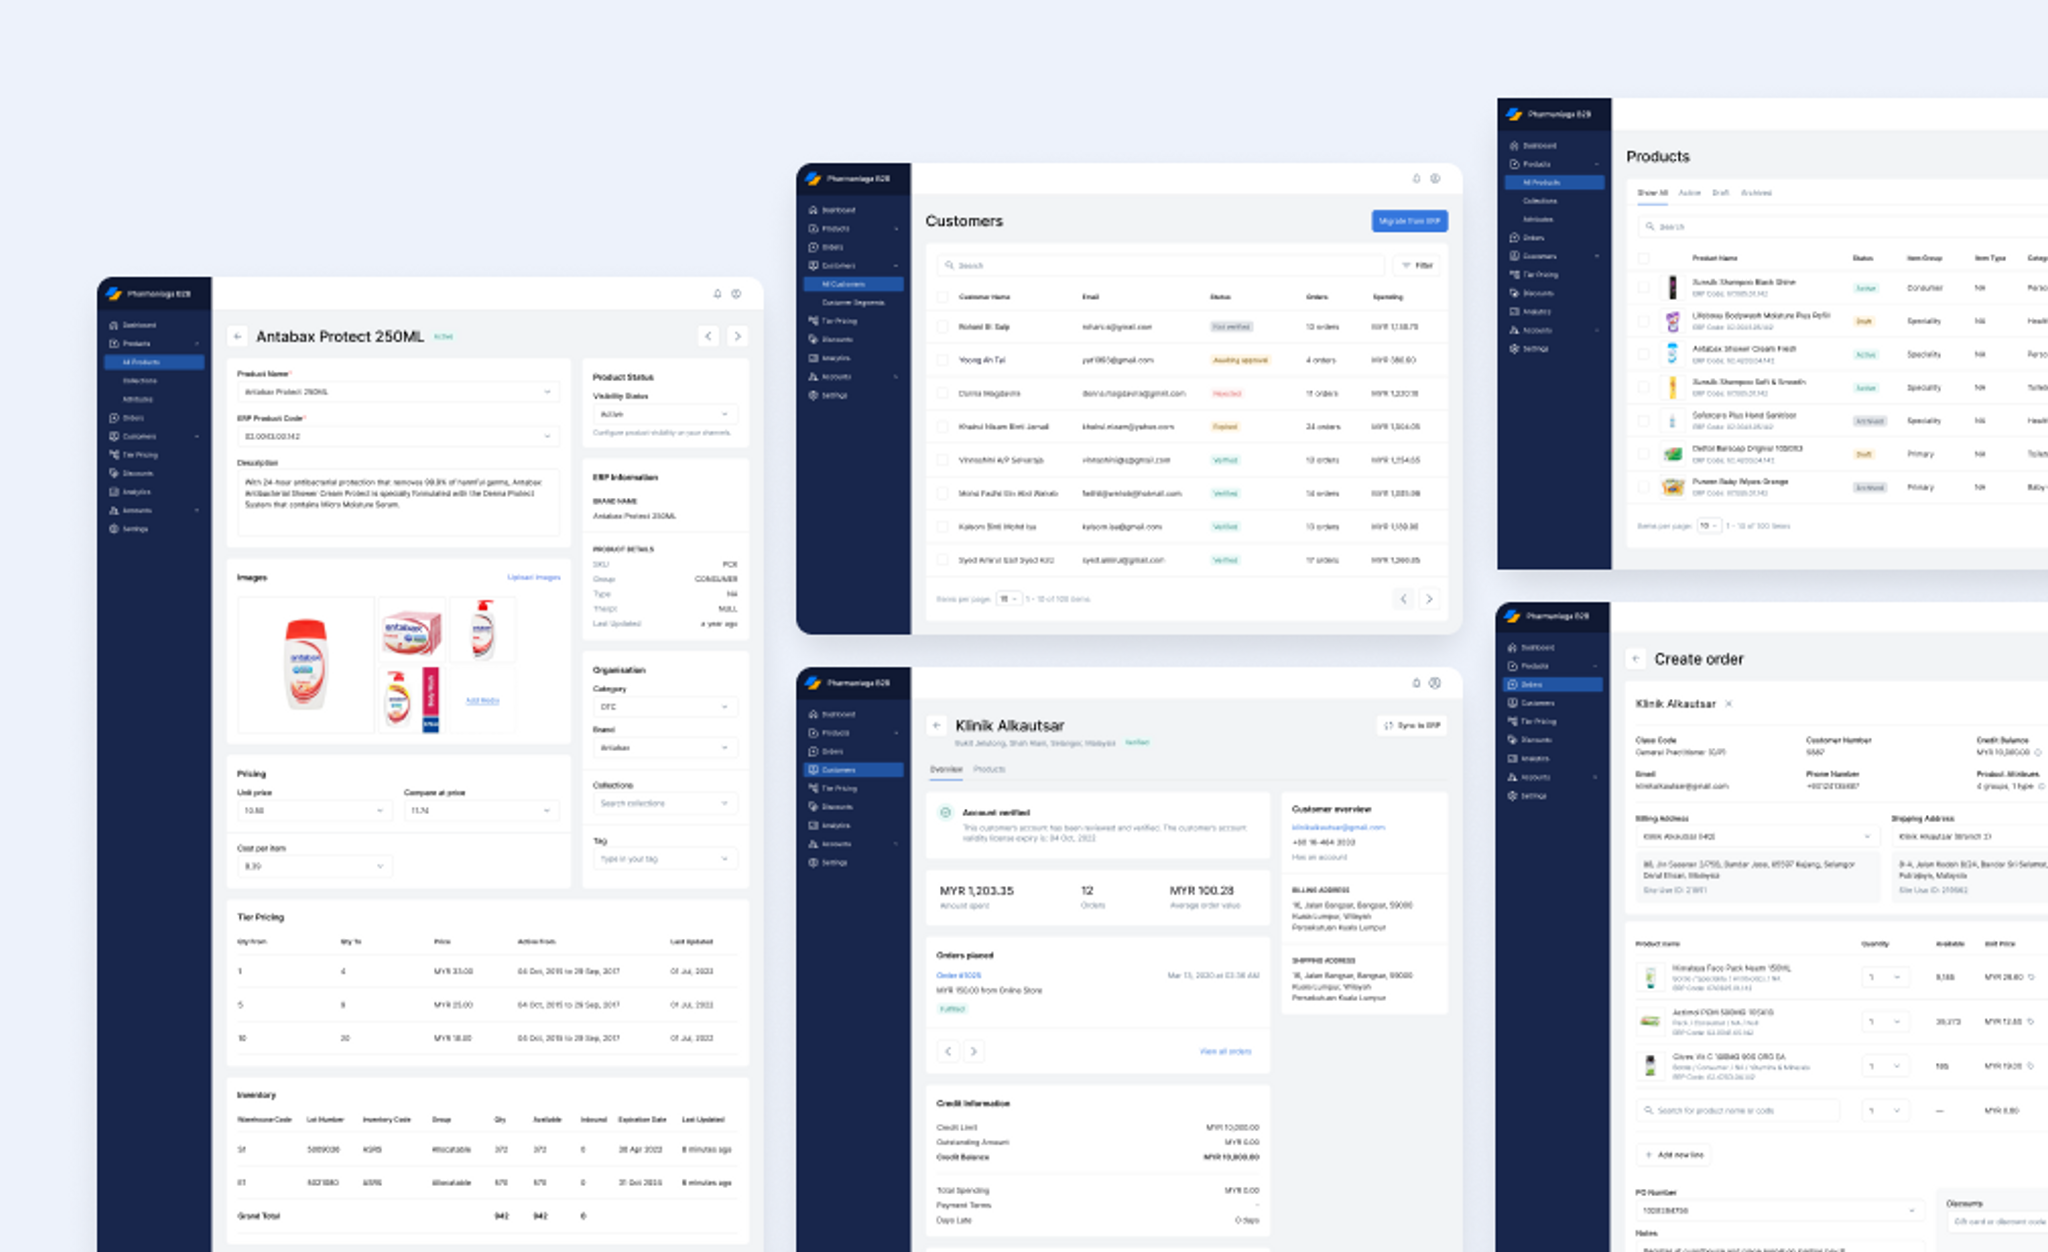
Task: Expand the Category dropdown under Organisation
Action: 665,707
